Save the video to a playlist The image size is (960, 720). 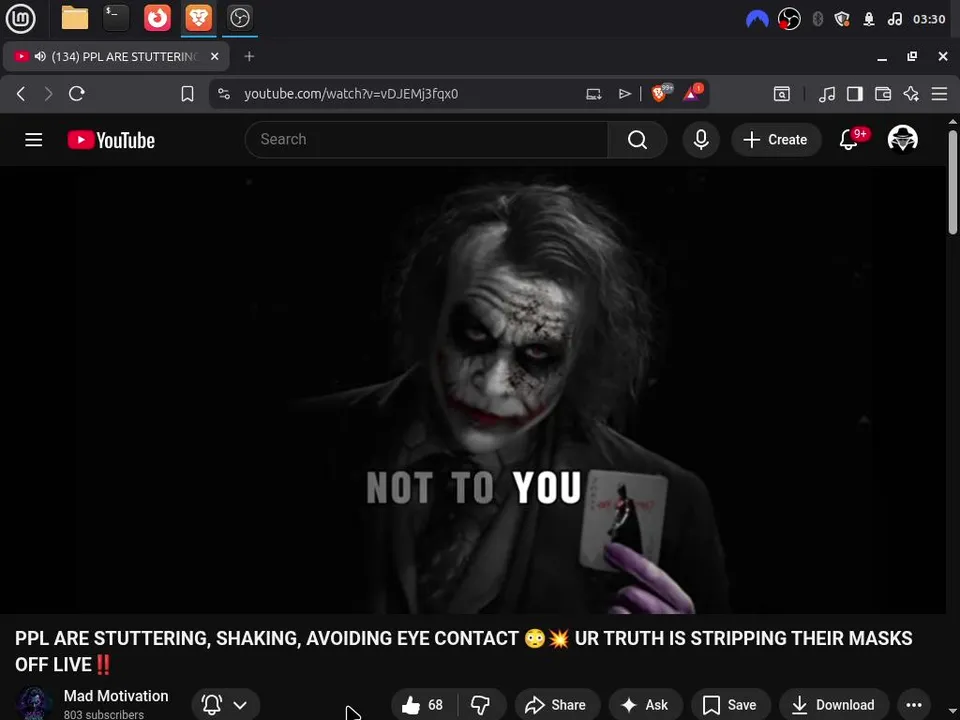point(730,705)
